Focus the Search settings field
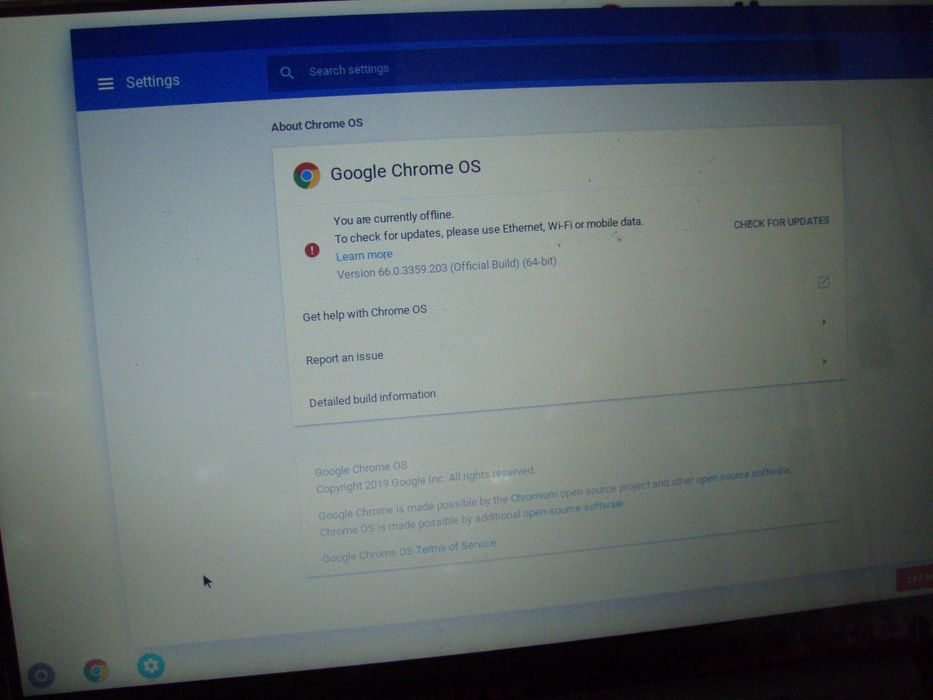 tap(553, 67)
